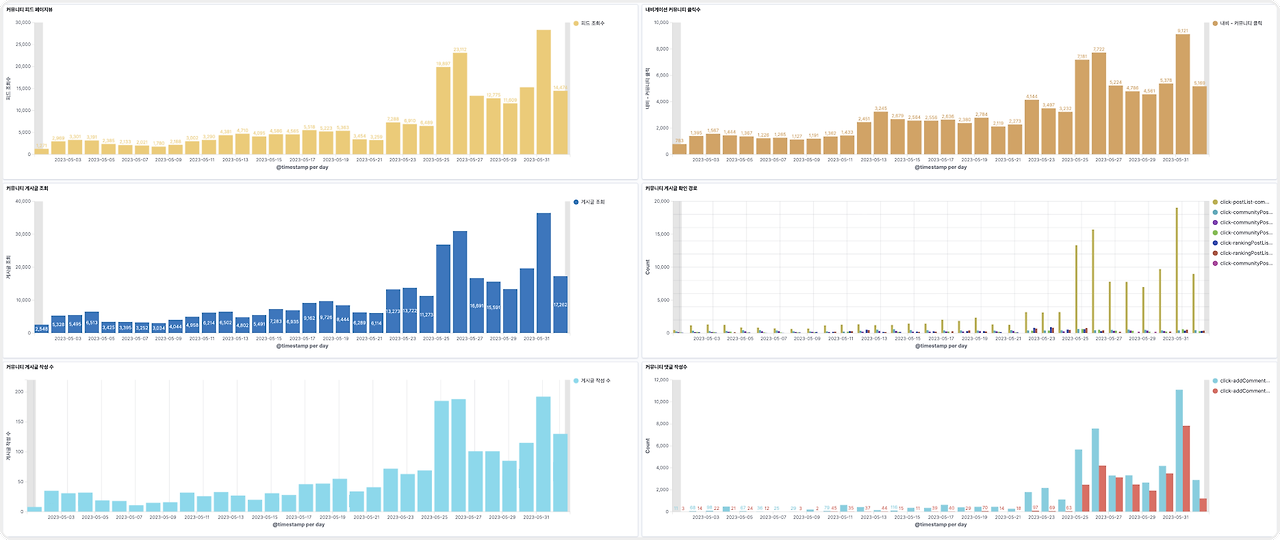
Task: Toggle the click-postList-com... legend series
Action: click(1243, 202)
